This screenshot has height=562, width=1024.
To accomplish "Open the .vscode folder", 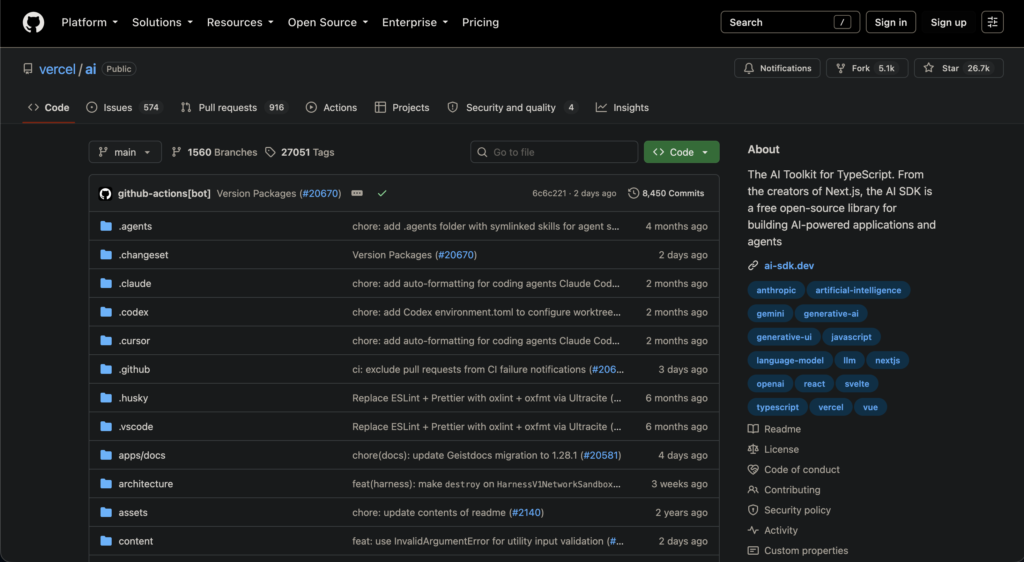I will (136, 426).
